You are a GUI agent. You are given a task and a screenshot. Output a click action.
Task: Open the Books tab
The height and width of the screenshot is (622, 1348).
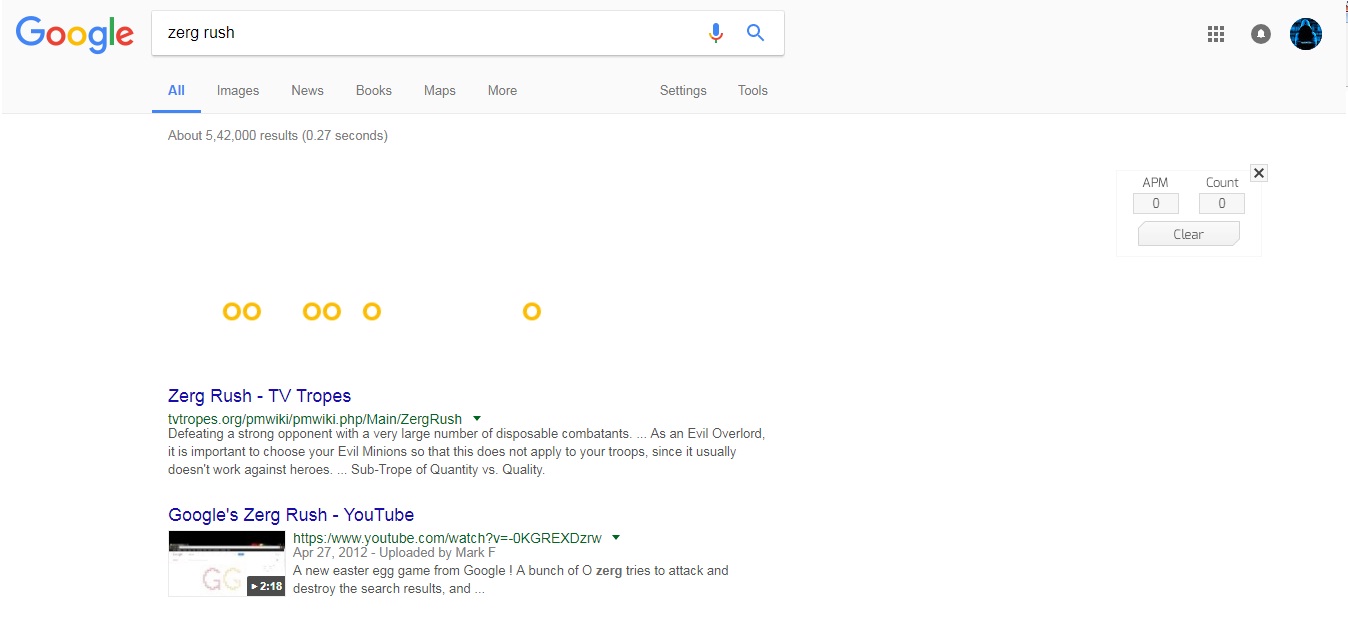374,90
